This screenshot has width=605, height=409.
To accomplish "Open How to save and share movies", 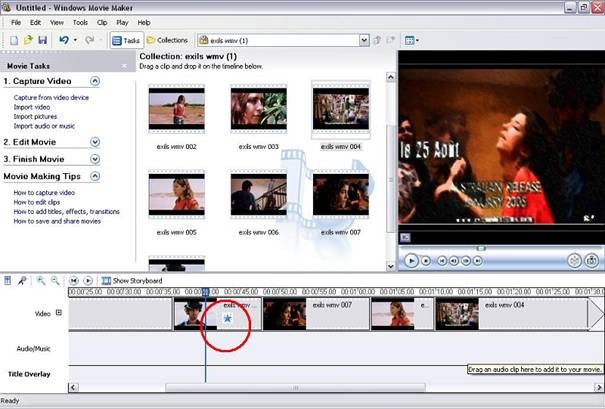I will [57, 221].
